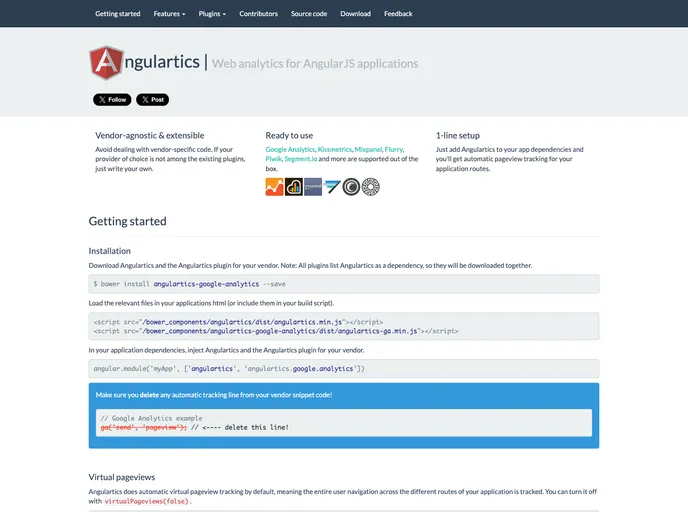This screenshot has width=688, height=512.
Task: Follow the Piwik link
Action: pos(273,159)
